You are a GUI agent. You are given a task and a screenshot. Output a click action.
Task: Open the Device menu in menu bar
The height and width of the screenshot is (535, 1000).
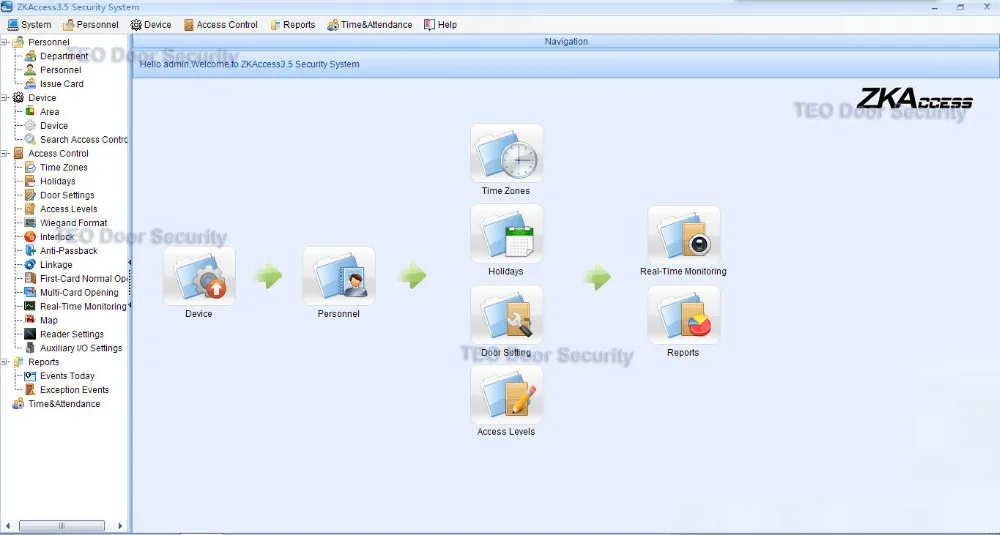151,25
